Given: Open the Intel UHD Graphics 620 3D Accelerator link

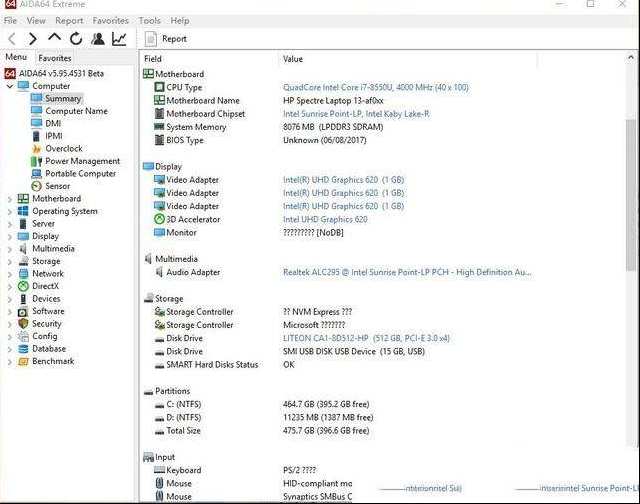Looking at the screenshot, I should point(325,220).
